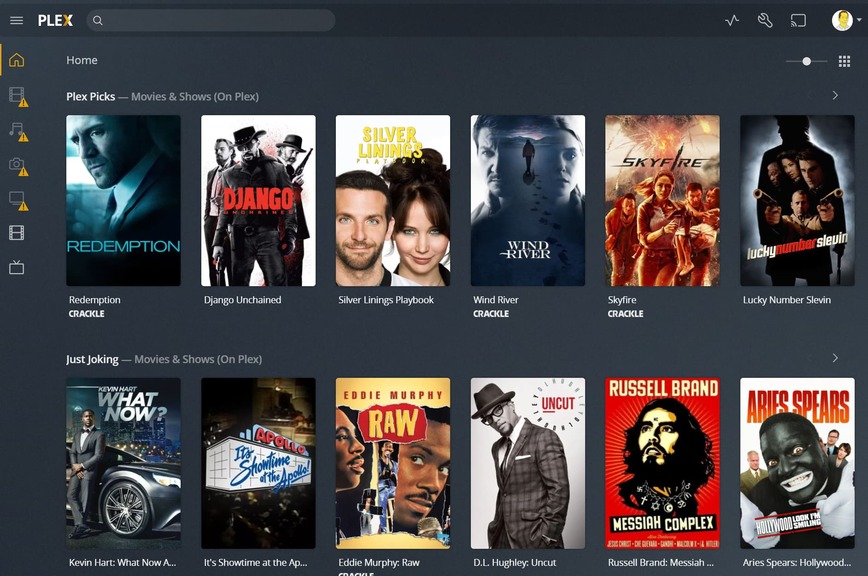Open the Django Unchained poster

click(259, 200)
